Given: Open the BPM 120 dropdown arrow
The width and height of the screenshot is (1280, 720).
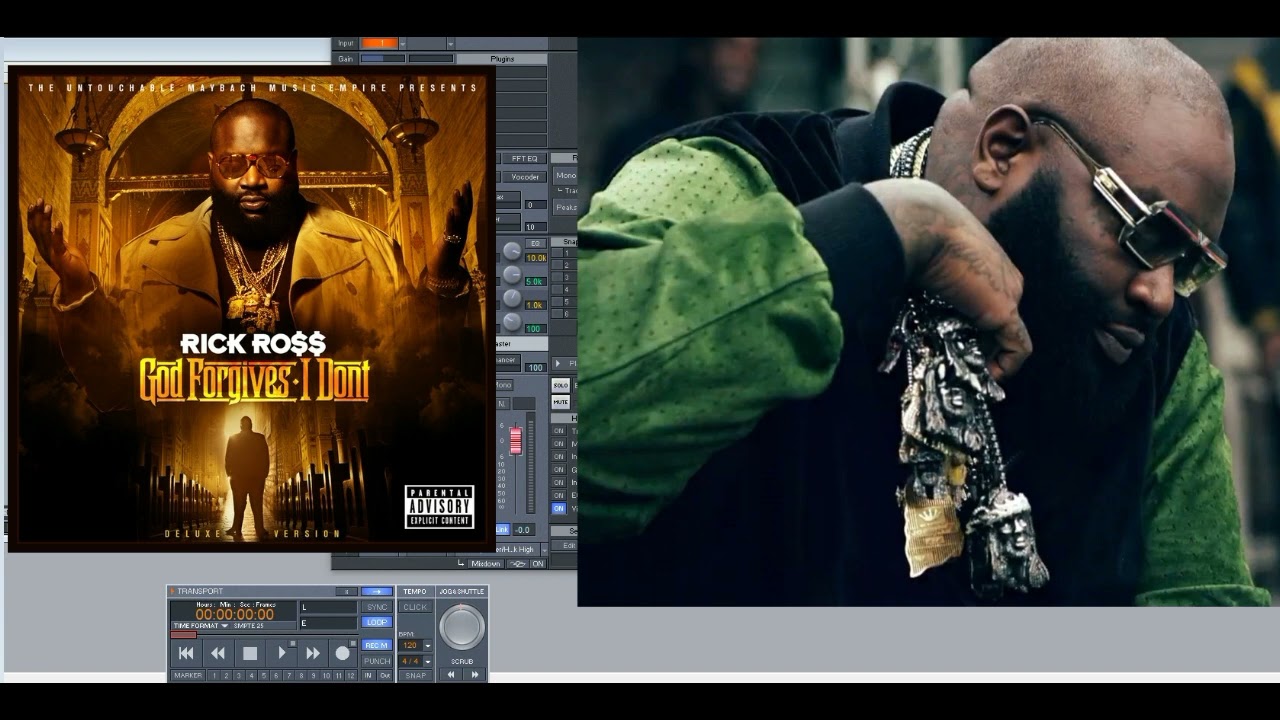Looking at the screenshot, I should click(x=428, y=645).
